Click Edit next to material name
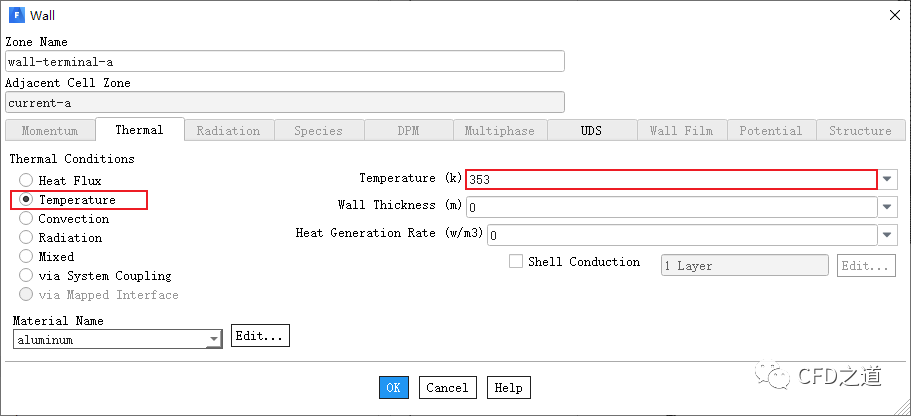Viewport: 911px width, 416px height. tap(260, 336)
